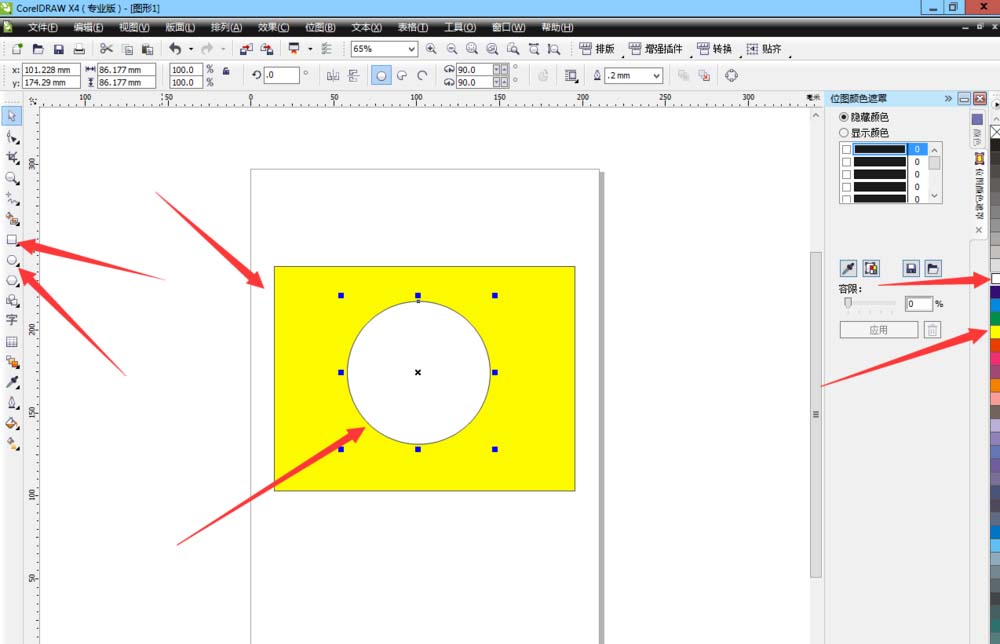Select the Ellipse tool in toolbox
This screenshot has width=1000, height=644.
point(12,260)
